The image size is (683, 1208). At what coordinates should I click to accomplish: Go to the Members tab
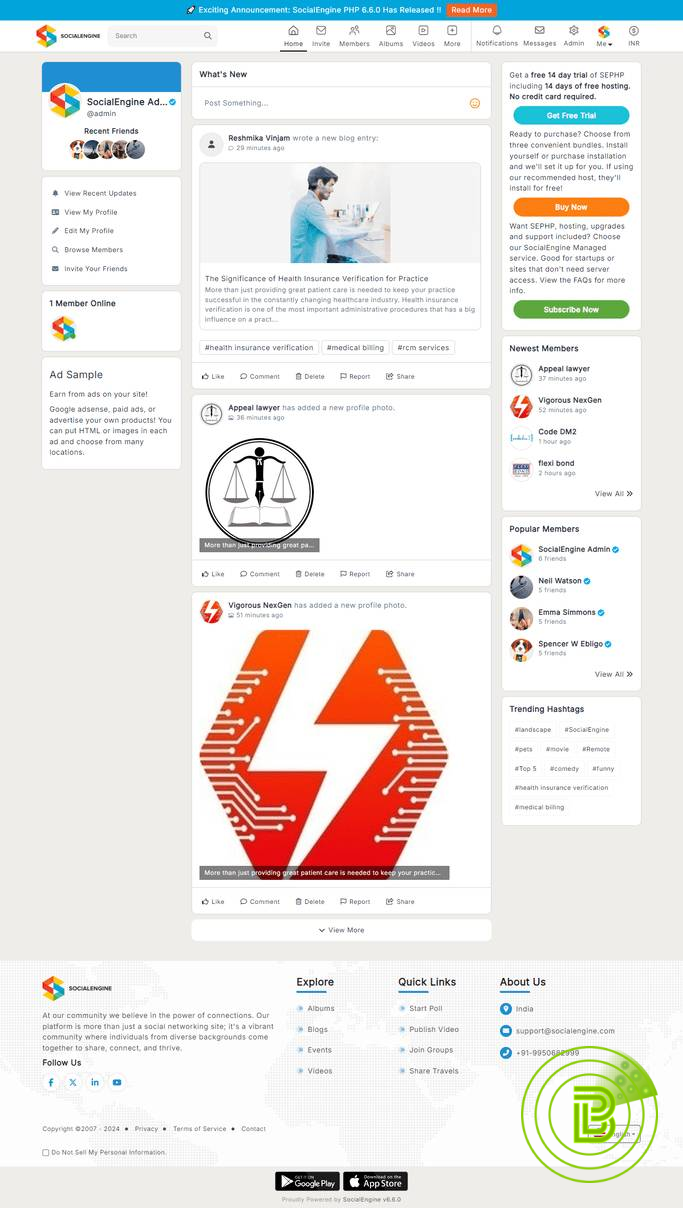[354, 35]
